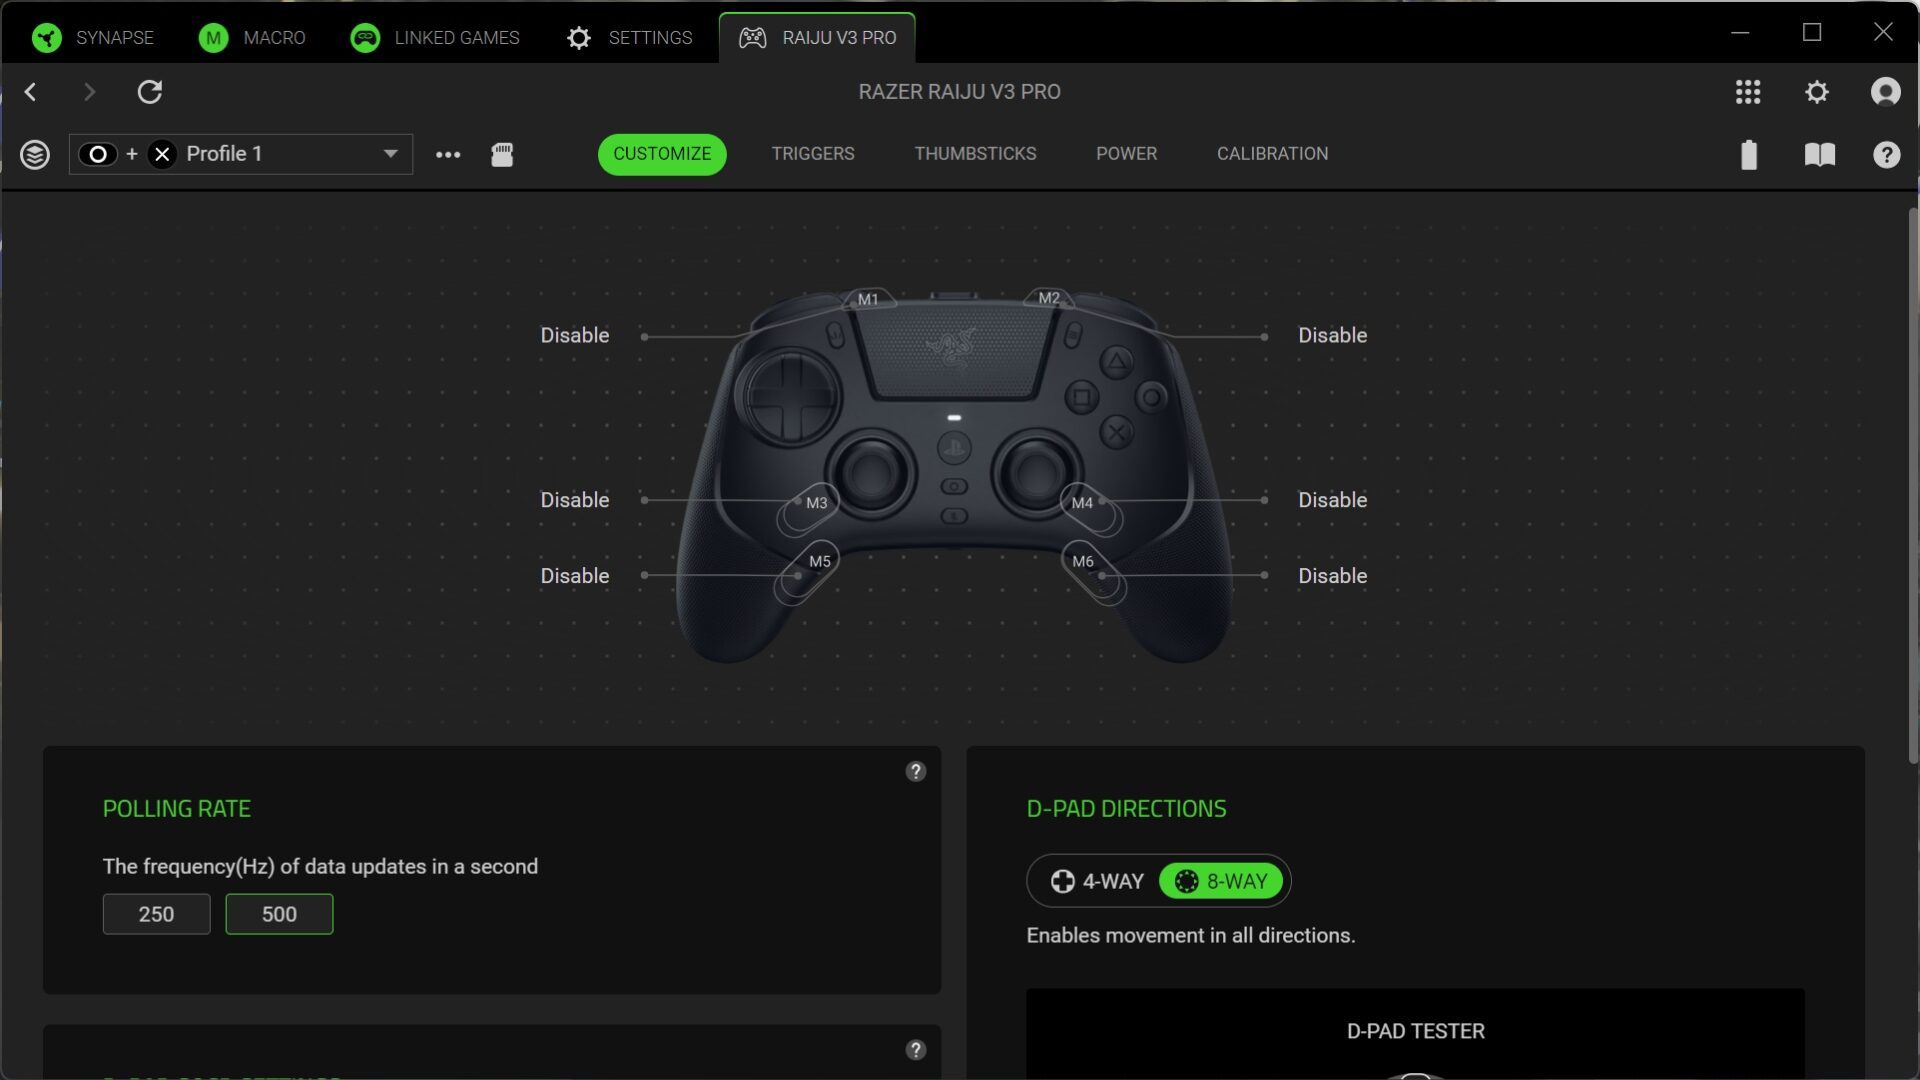
Task: Switch D-pad directions to 4-WAY
Action: point(1097,881)
